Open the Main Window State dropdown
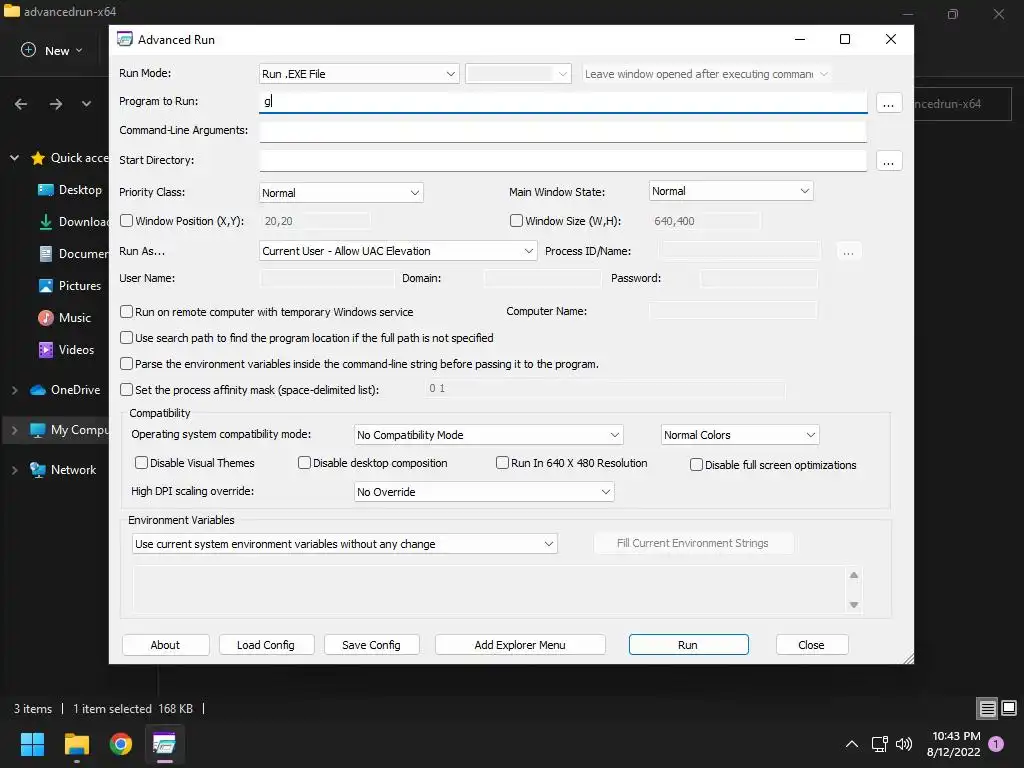Image resolution: width=1024 pixels, height=768 pixels. (x=731, y=191)
